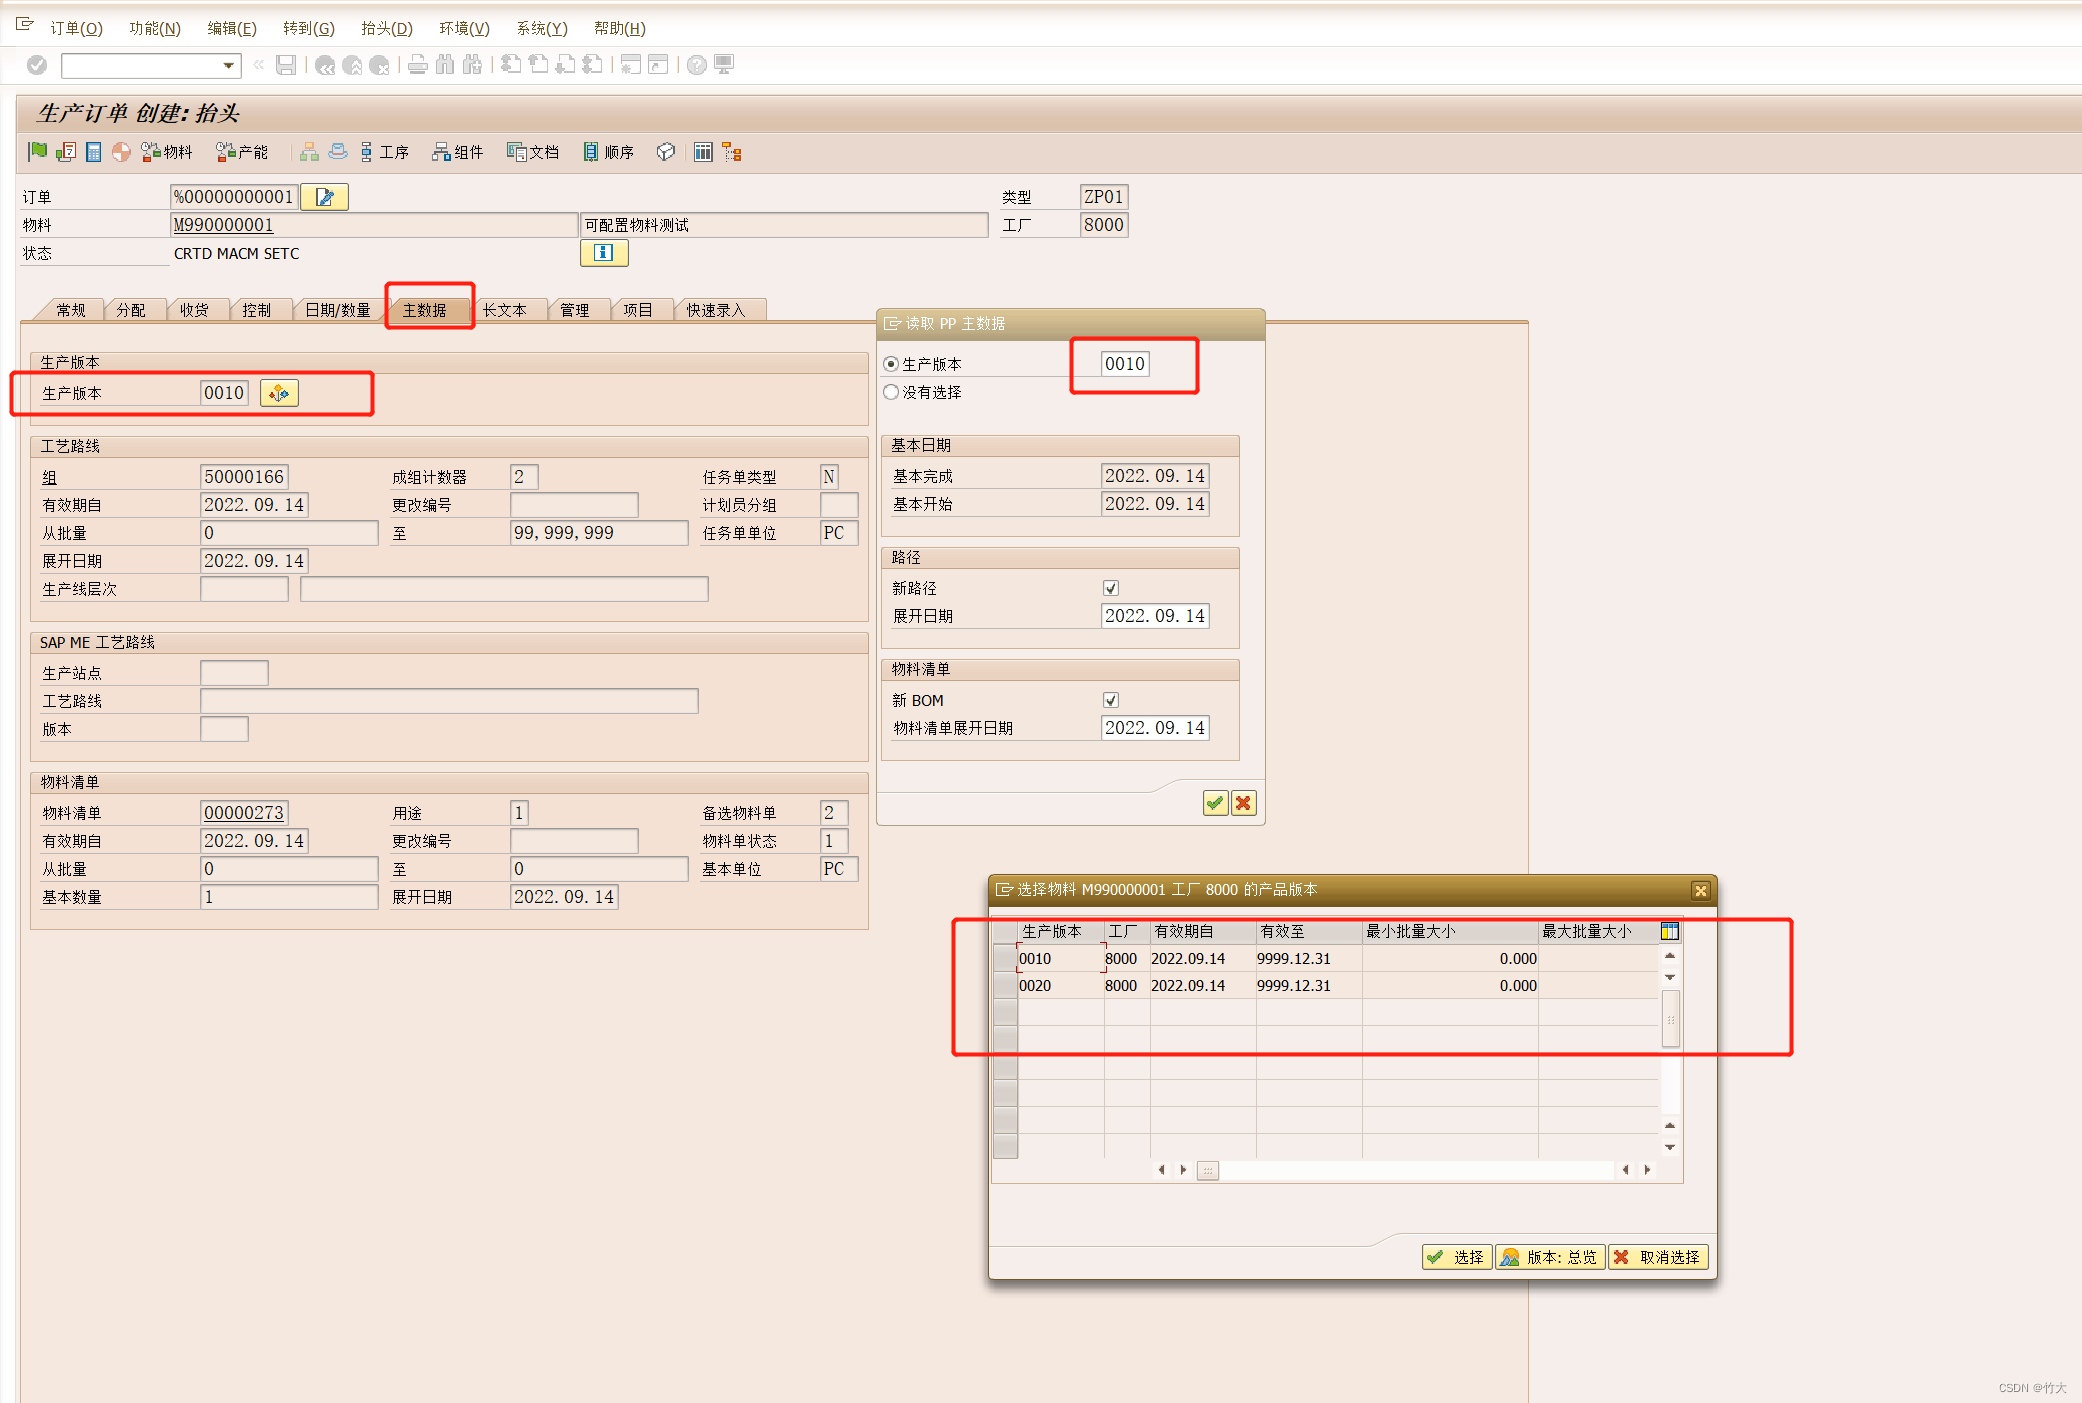Click the save icon in the toolbar
The height and width of the screenshot is (1403, 2082).
286,65
